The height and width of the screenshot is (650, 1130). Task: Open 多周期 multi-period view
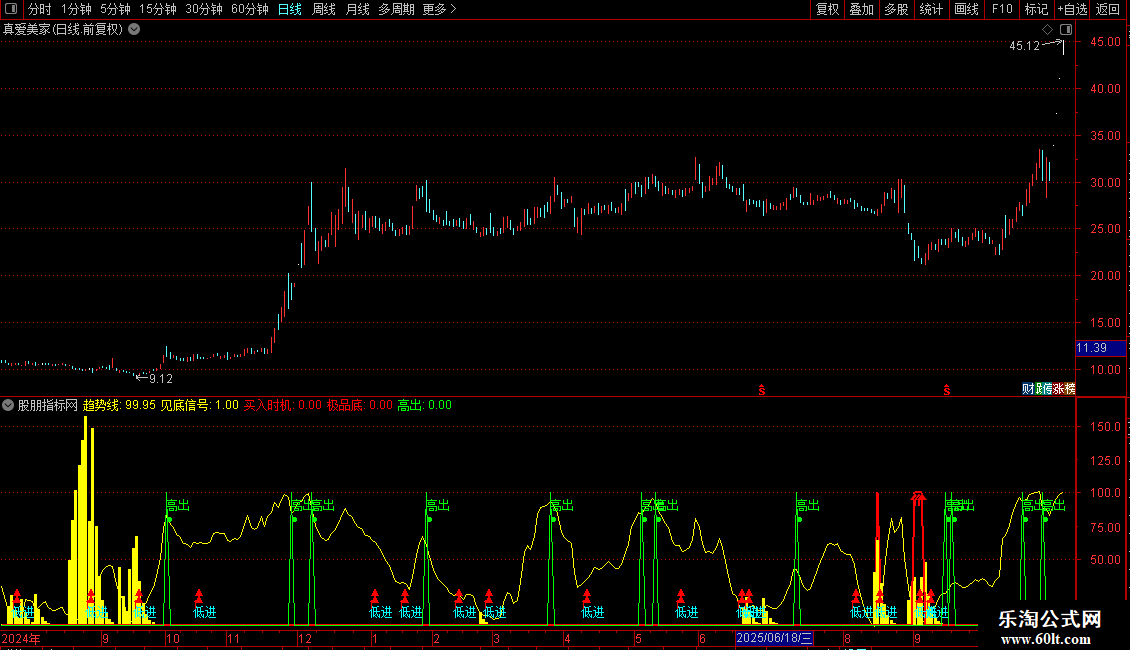pyautogui.click(x=396, y=9)
